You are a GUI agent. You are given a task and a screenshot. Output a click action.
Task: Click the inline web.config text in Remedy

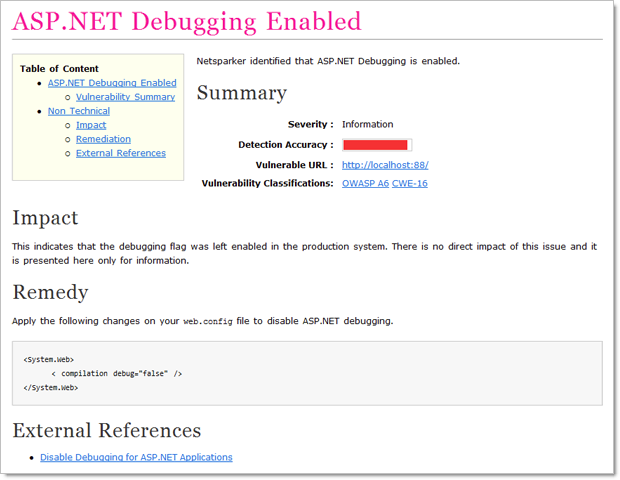click(208, 321)
